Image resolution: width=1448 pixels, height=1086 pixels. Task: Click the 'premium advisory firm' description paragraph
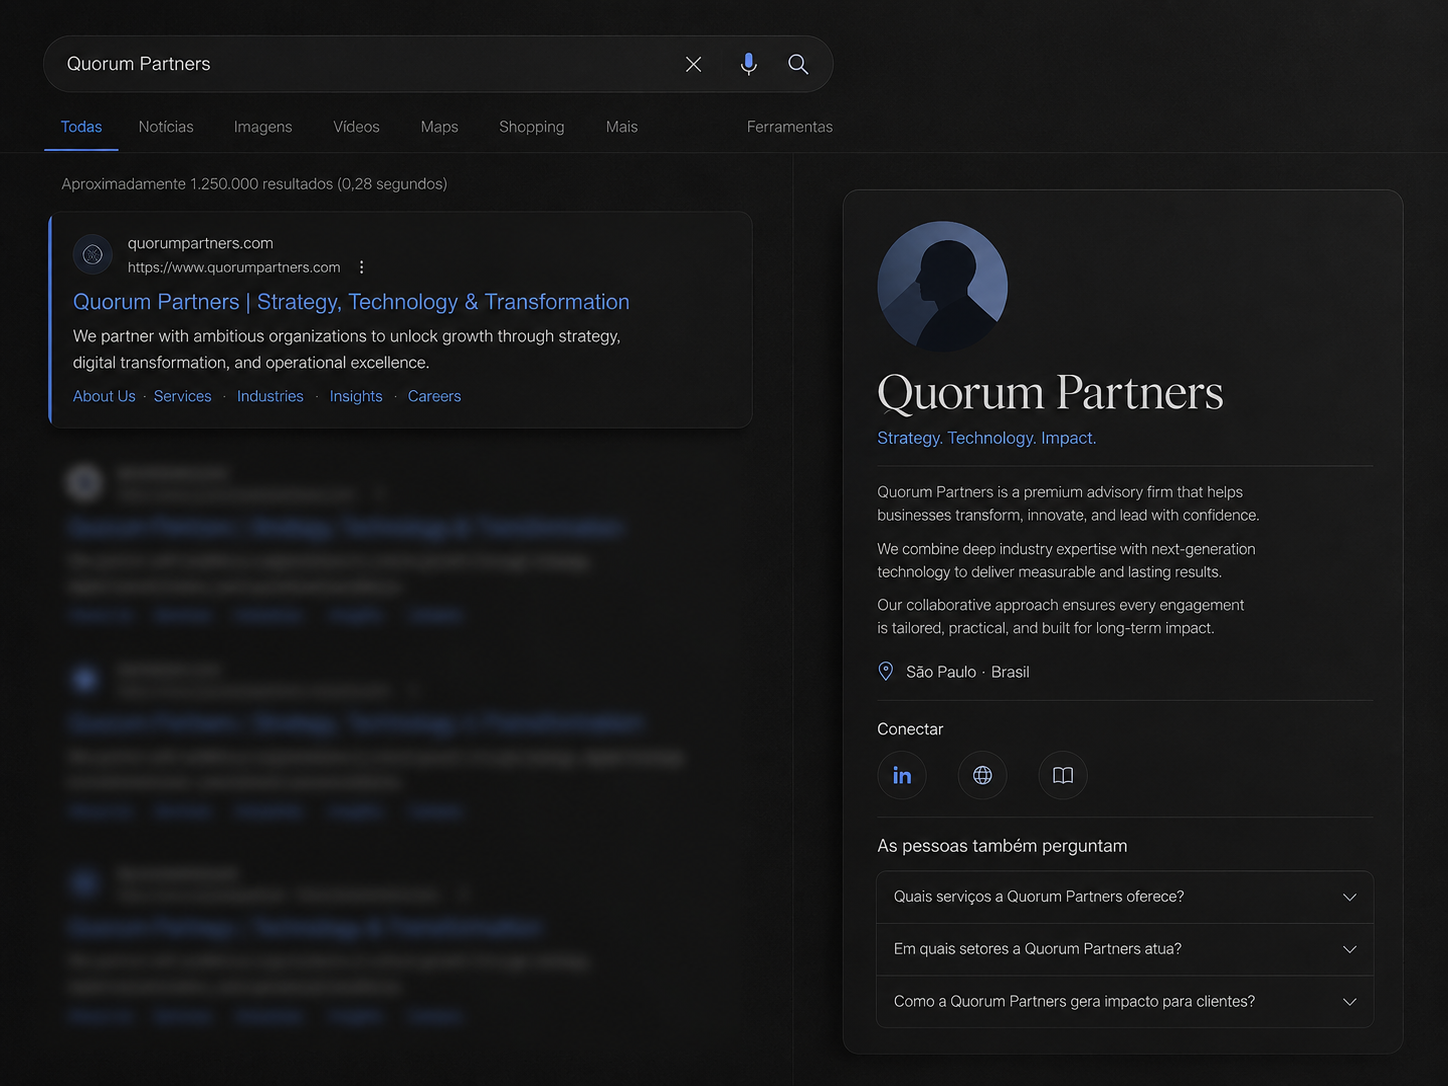(x=1068, y=503)
